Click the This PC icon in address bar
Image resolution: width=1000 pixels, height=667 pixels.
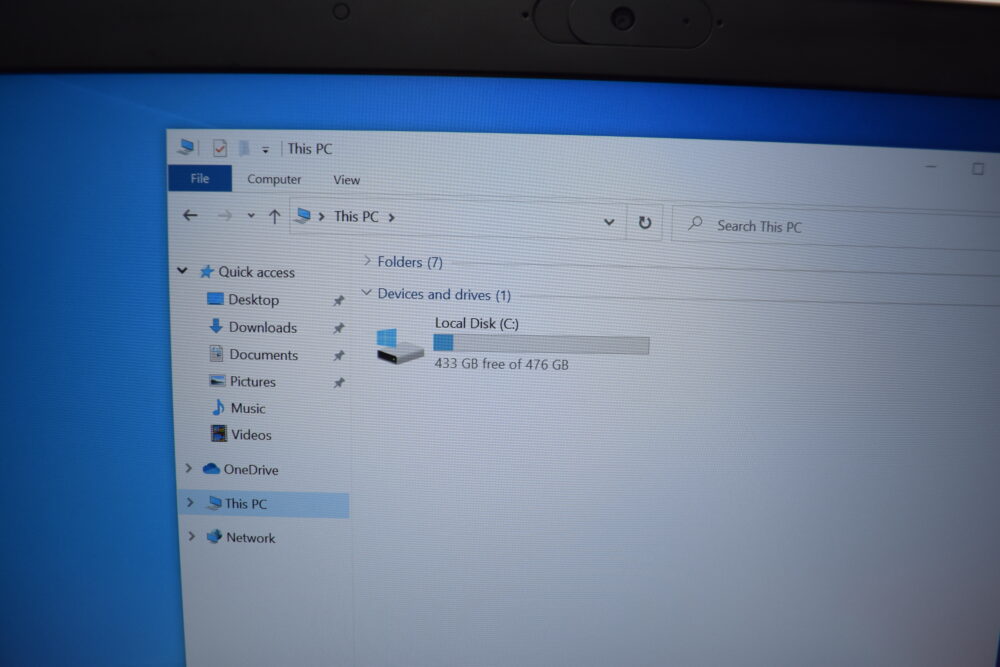(304, 216)
